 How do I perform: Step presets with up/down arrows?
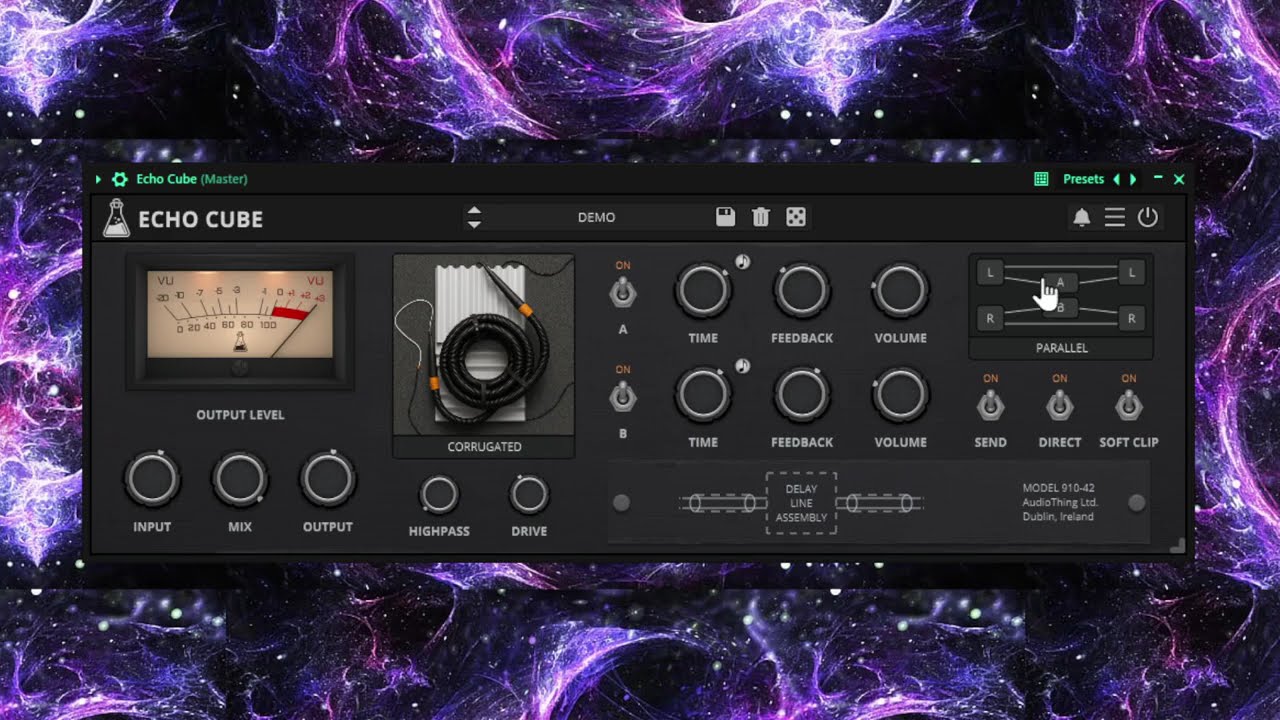click(474, 217)
